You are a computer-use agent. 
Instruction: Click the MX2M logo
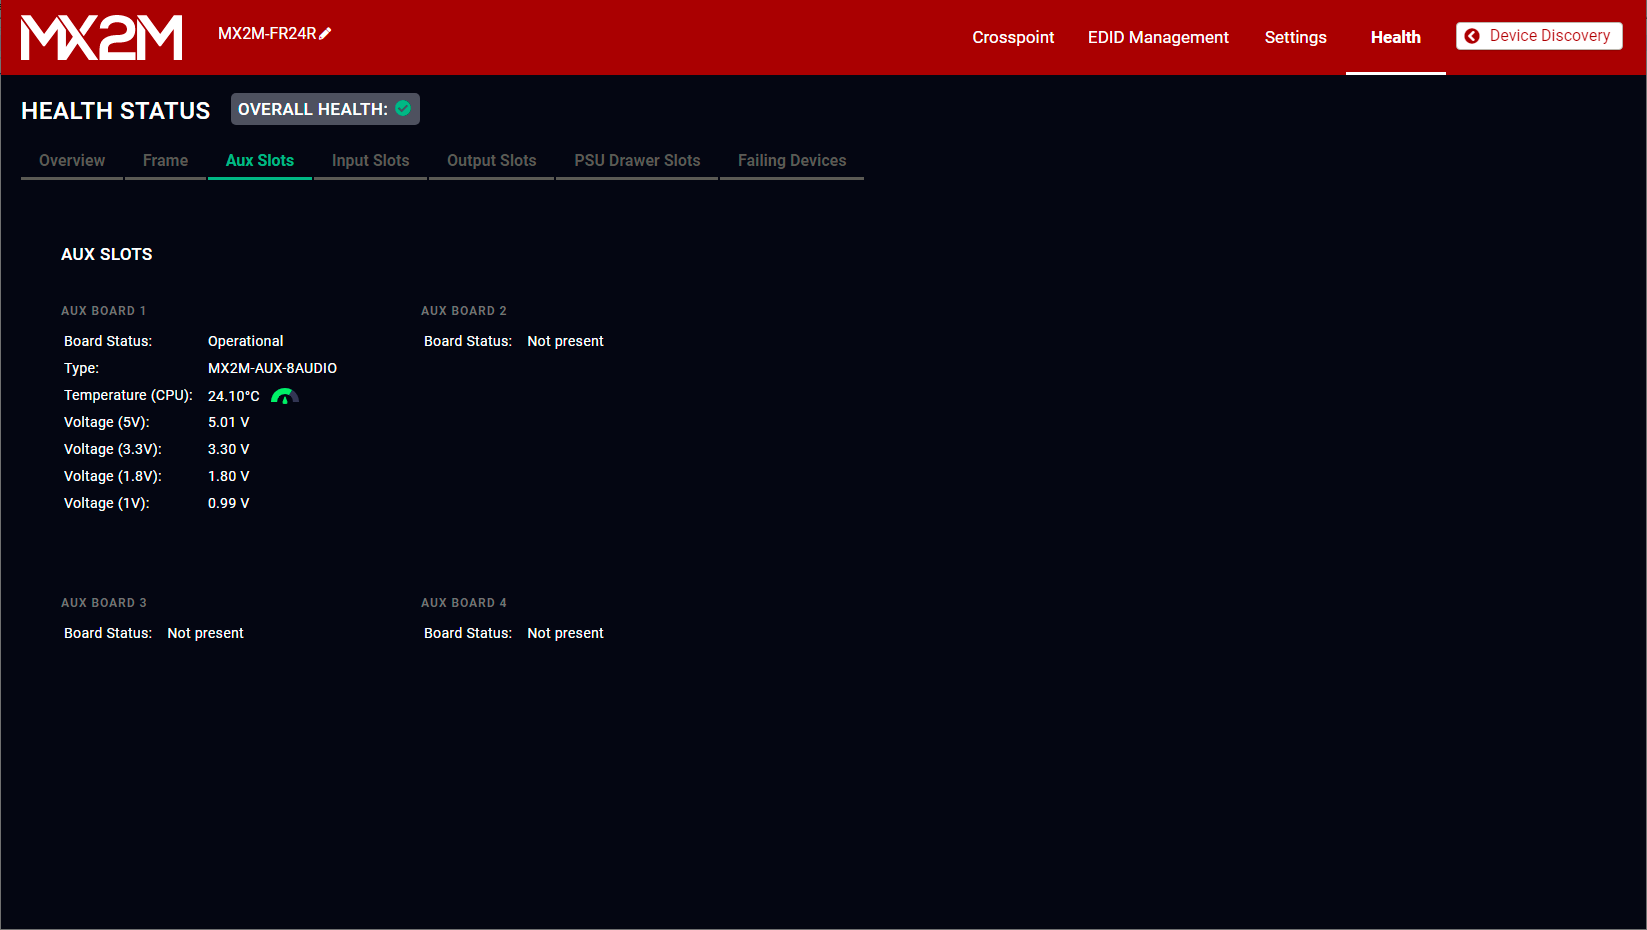[102, 37]
